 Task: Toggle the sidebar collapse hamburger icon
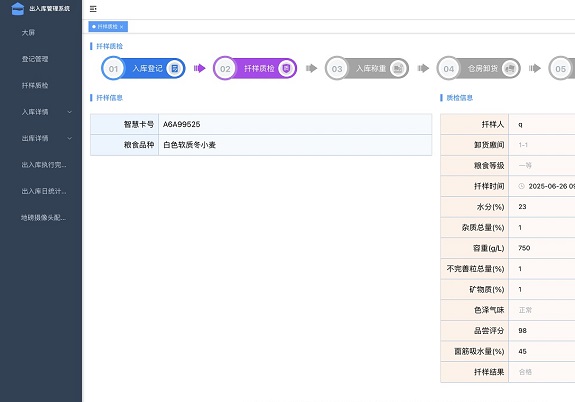(x=93, y=9)
